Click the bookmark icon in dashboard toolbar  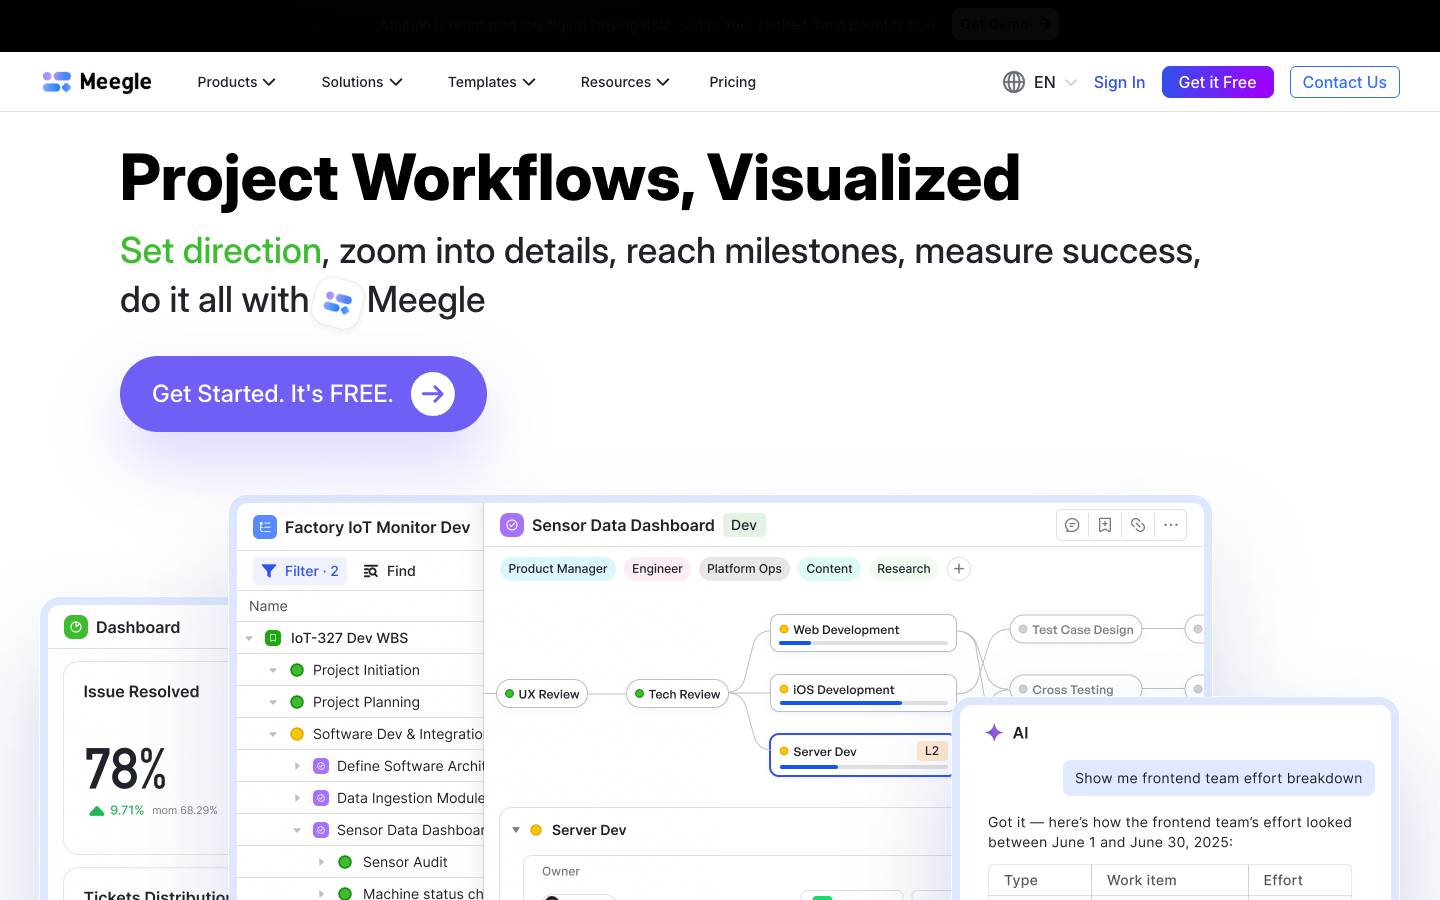tap(1105, 525)
